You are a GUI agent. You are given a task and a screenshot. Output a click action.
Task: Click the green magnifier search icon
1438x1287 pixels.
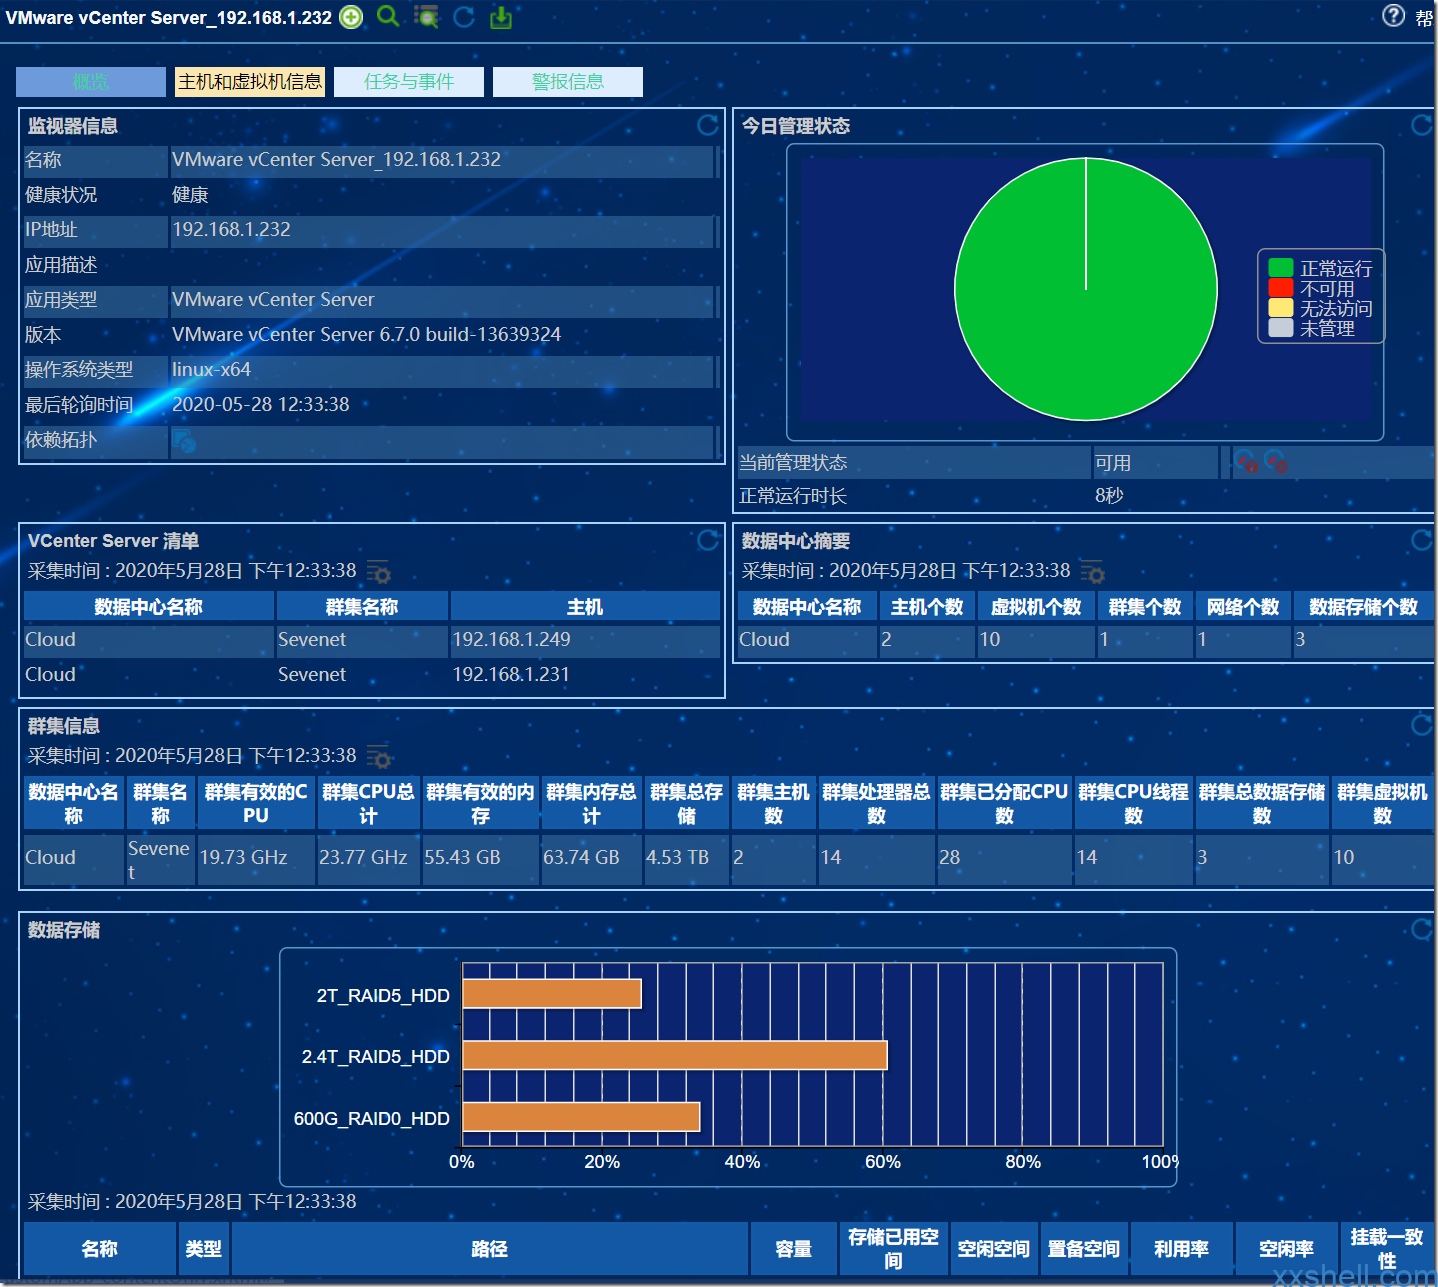tap(388, 16)
